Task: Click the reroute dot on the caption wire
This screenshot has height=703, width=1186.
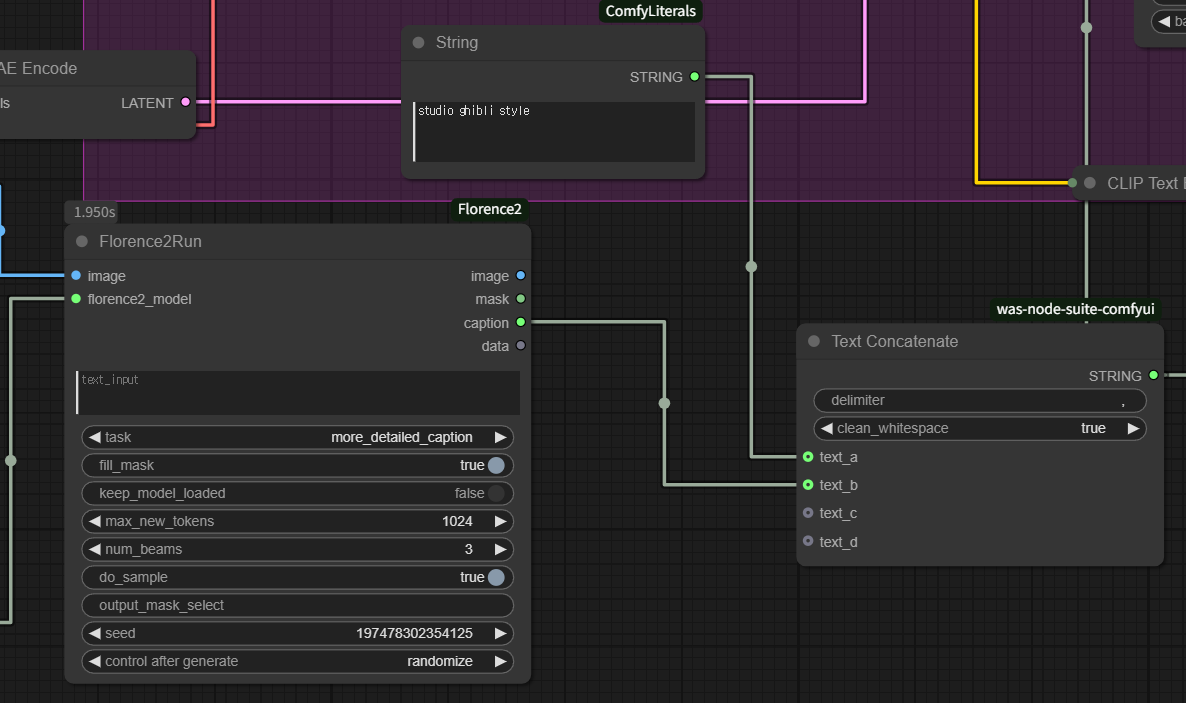Action: [x=664, y=403]
